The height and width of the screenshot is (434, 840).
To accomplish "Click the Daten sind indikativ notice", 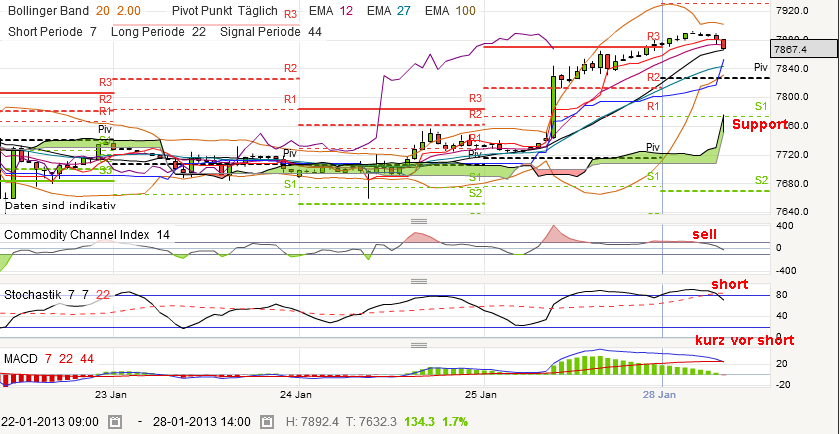I will pos(60,205).
